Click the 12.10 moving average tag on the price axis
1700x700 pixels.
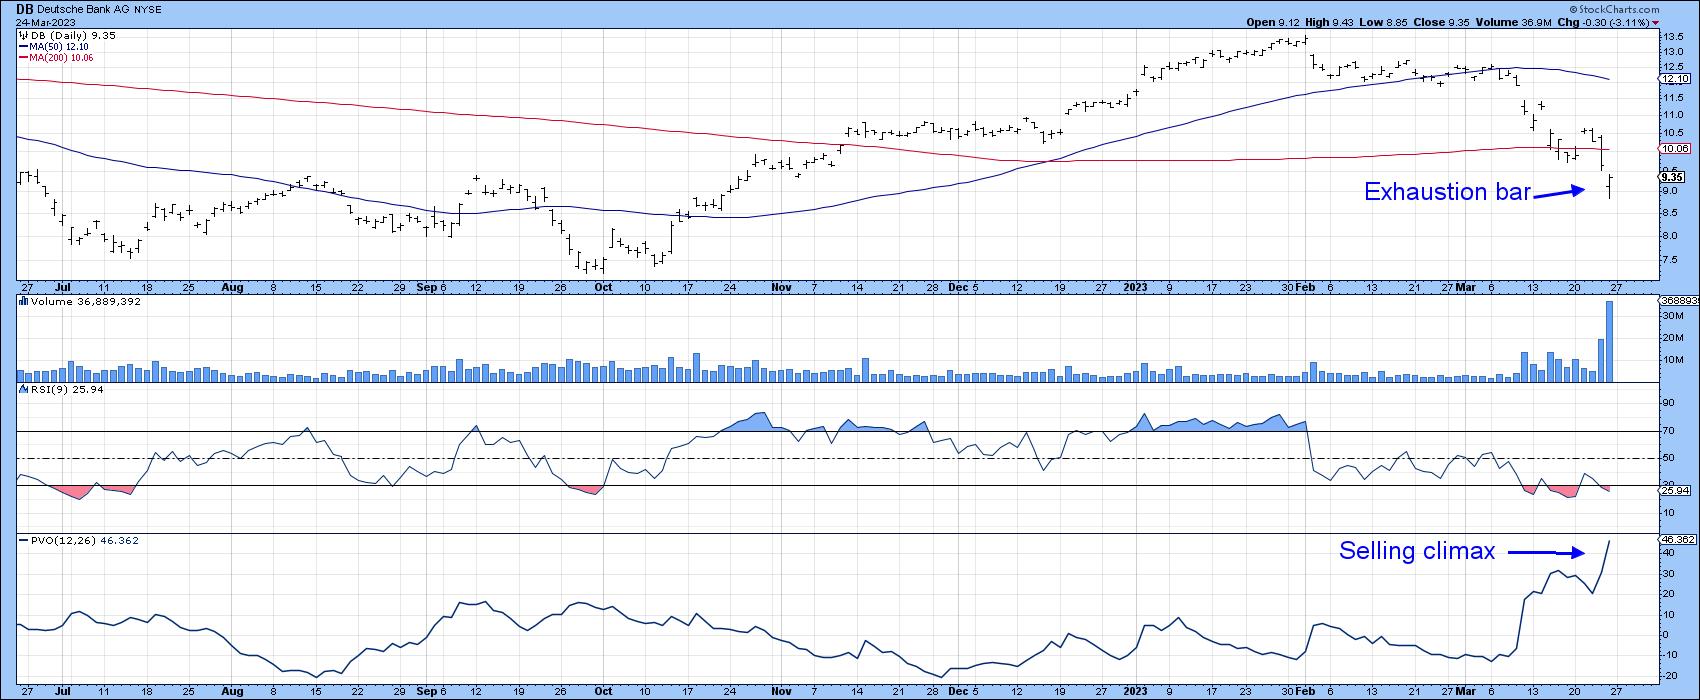pyautogui.click(x=1673, y=79)
